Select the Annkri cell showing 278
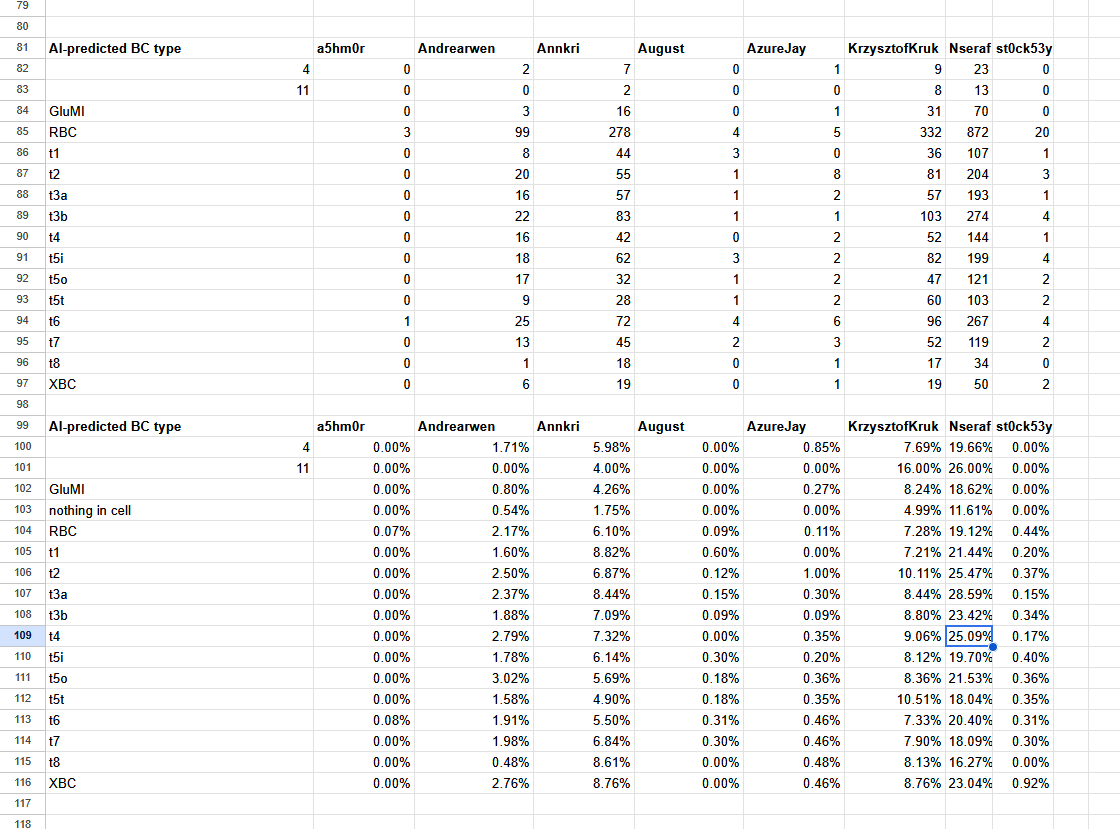The height and width of the screenshot is (829, 1120). (x=584, y=132)
